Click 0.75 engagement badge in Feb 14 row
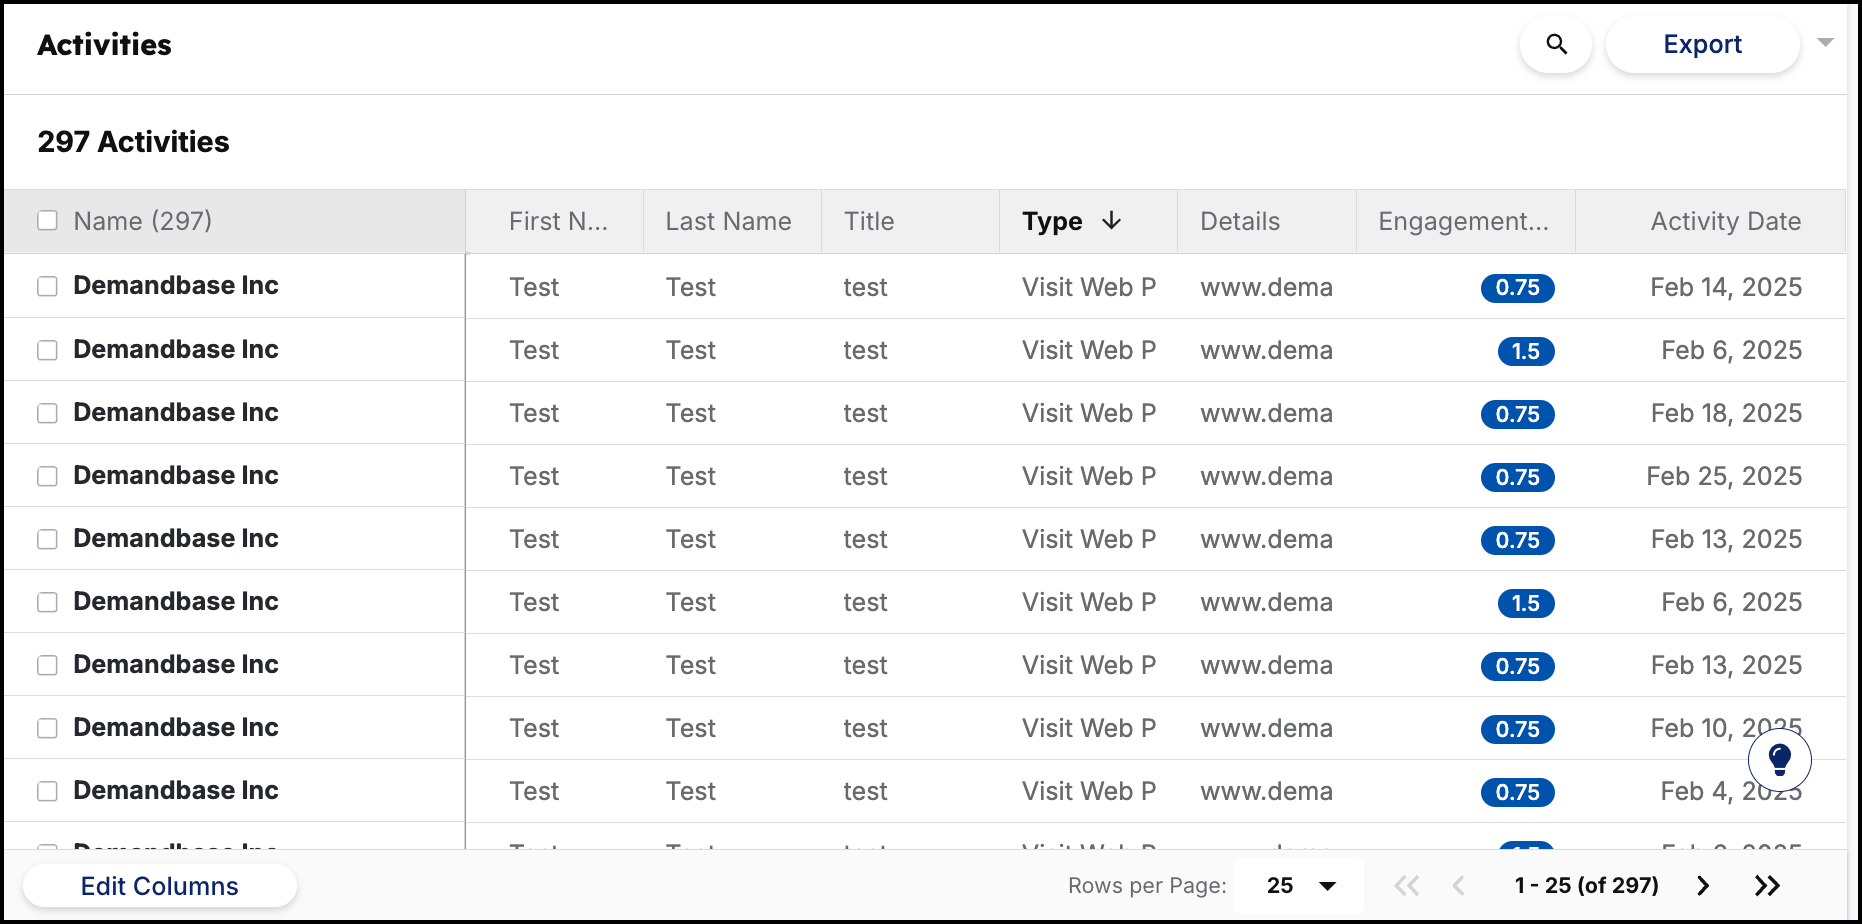Image resolution: width=1862 pixels, height=924 pixels. [1517, 288]
